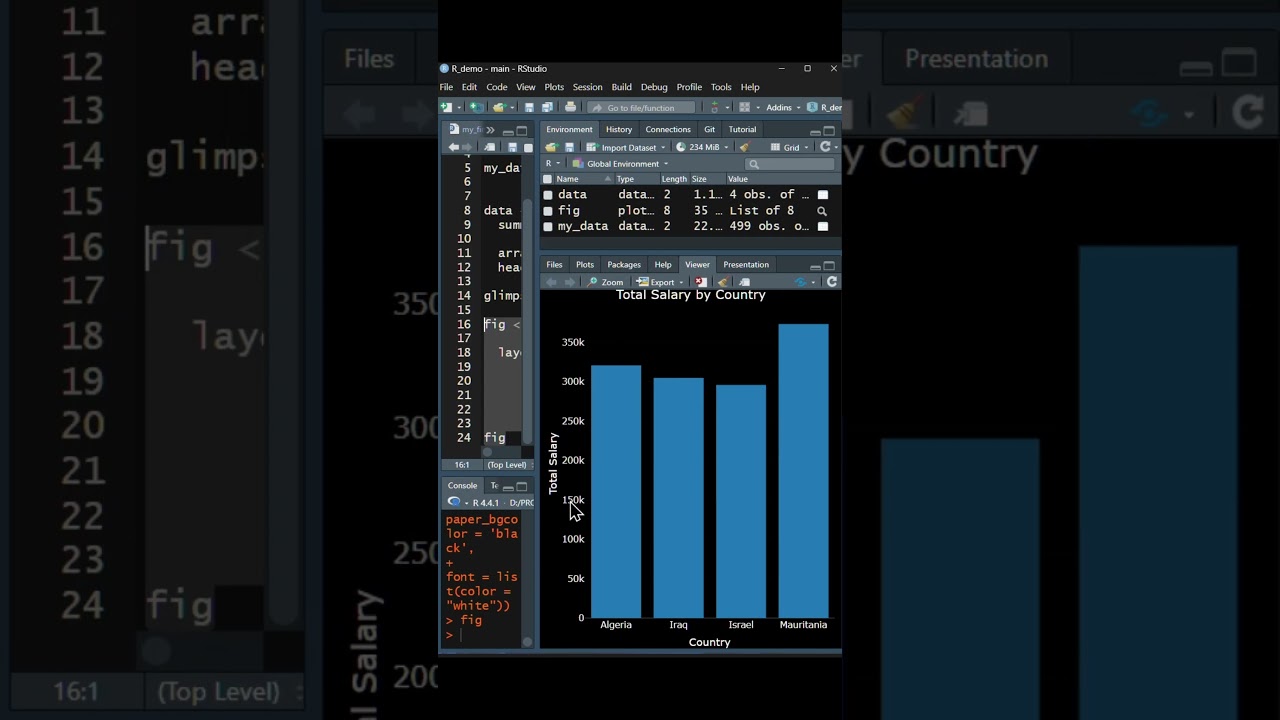View the my_data table grid icon
The image size is (1280, 720).
823,227
